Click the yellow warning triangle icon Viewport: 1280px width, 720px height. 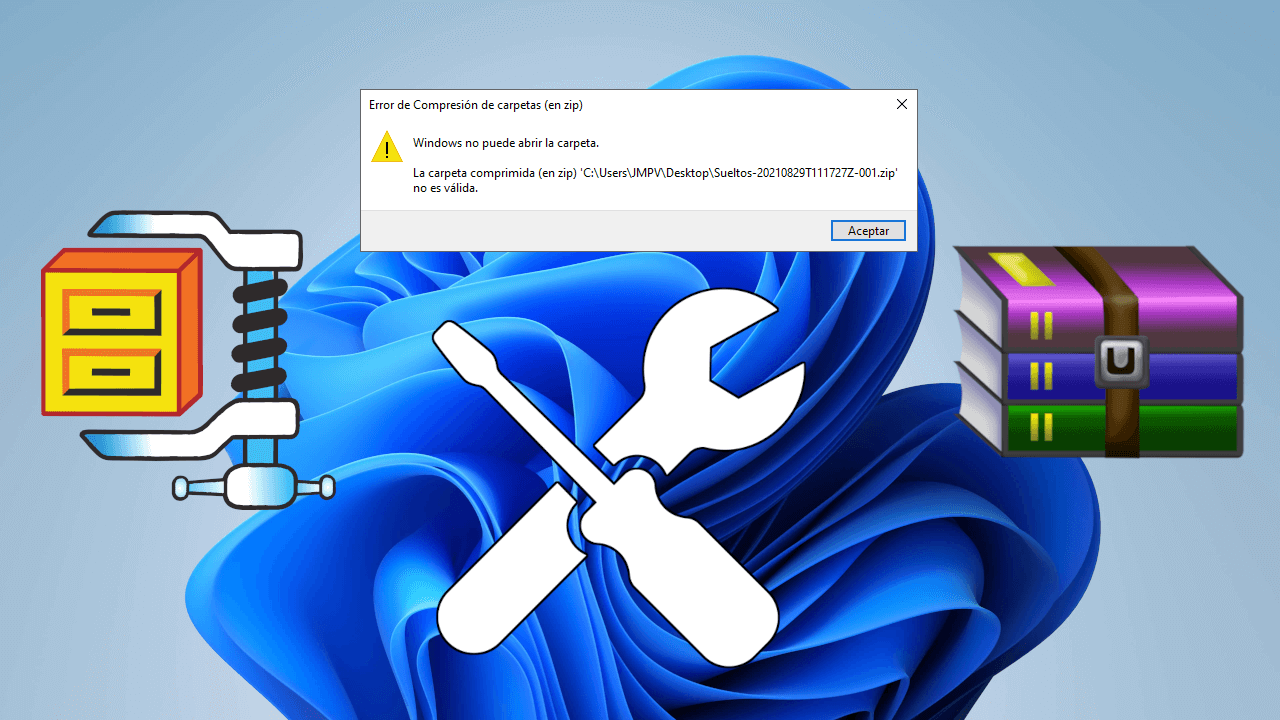tap(387, 147)
